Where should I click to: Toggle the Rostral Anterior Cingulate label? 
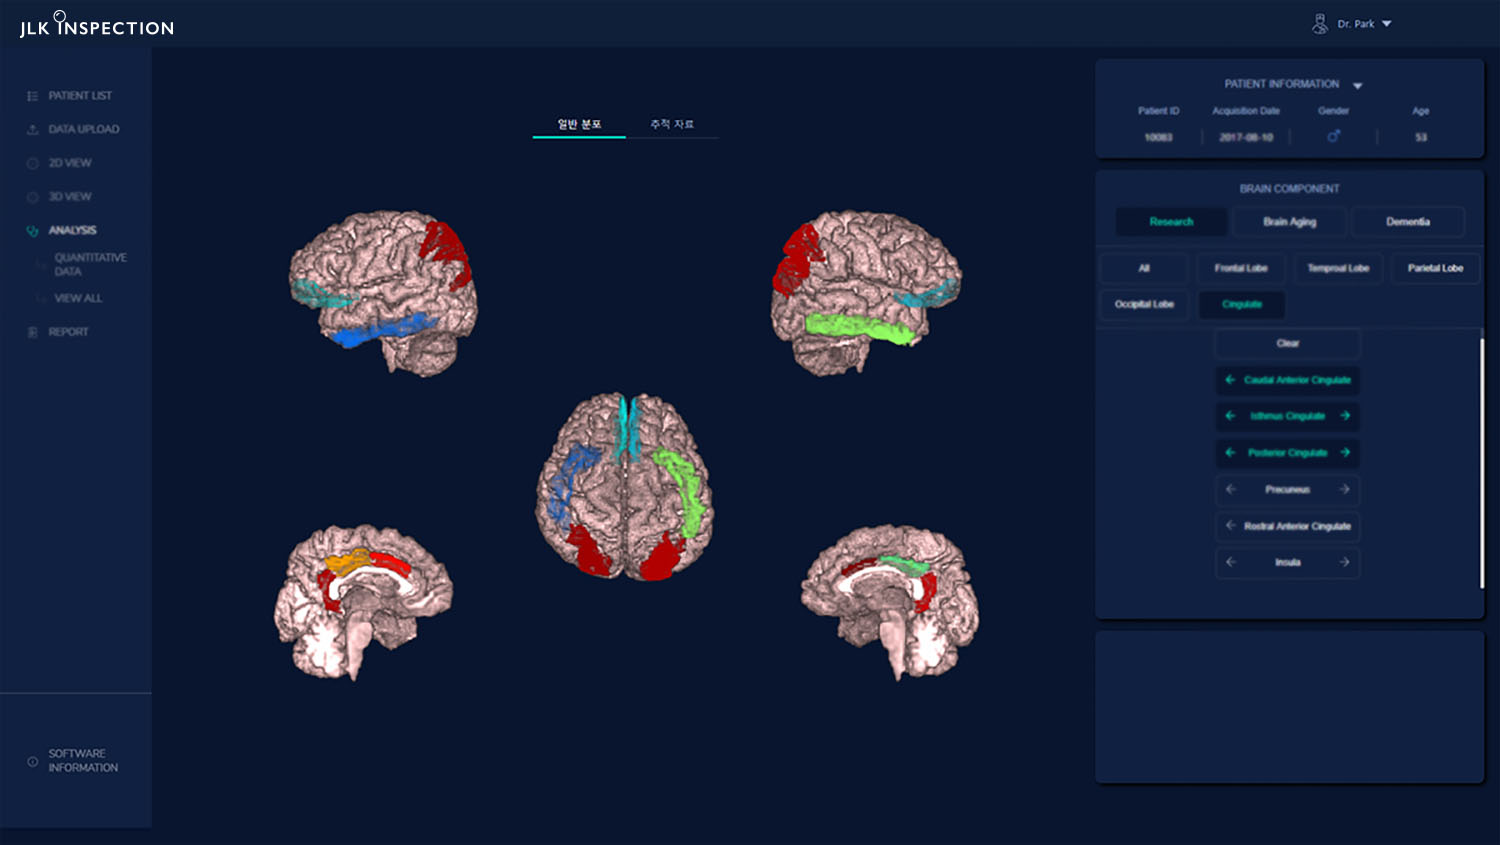pos(1297,526)
